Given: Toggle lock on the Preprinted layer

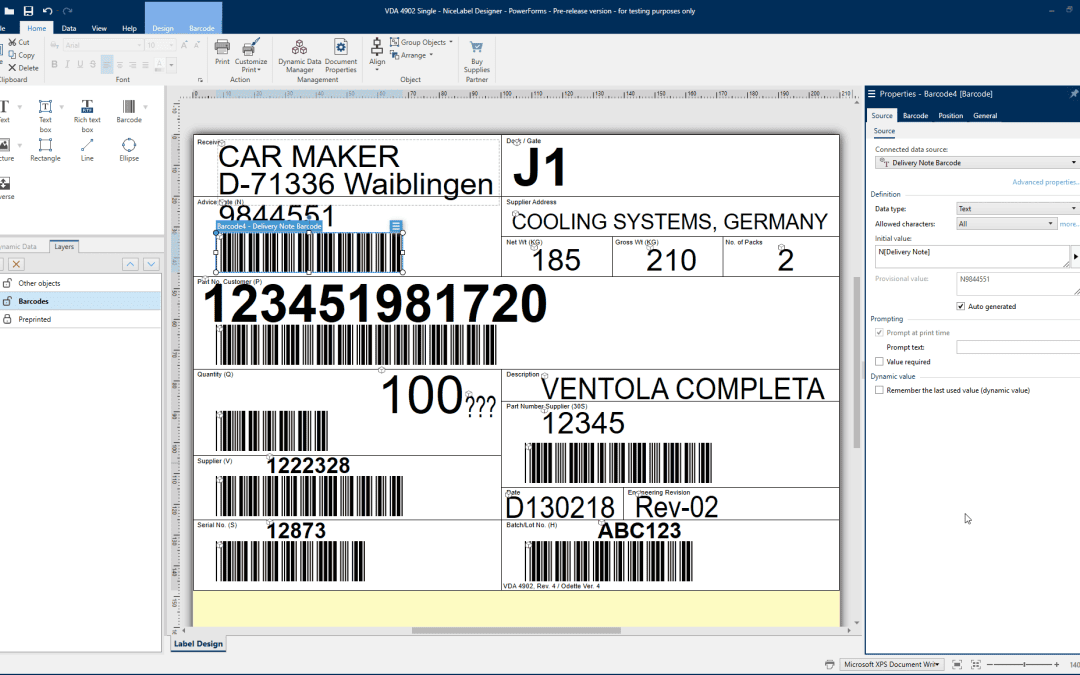Looking at the screenshot, I should coord(8,319).
